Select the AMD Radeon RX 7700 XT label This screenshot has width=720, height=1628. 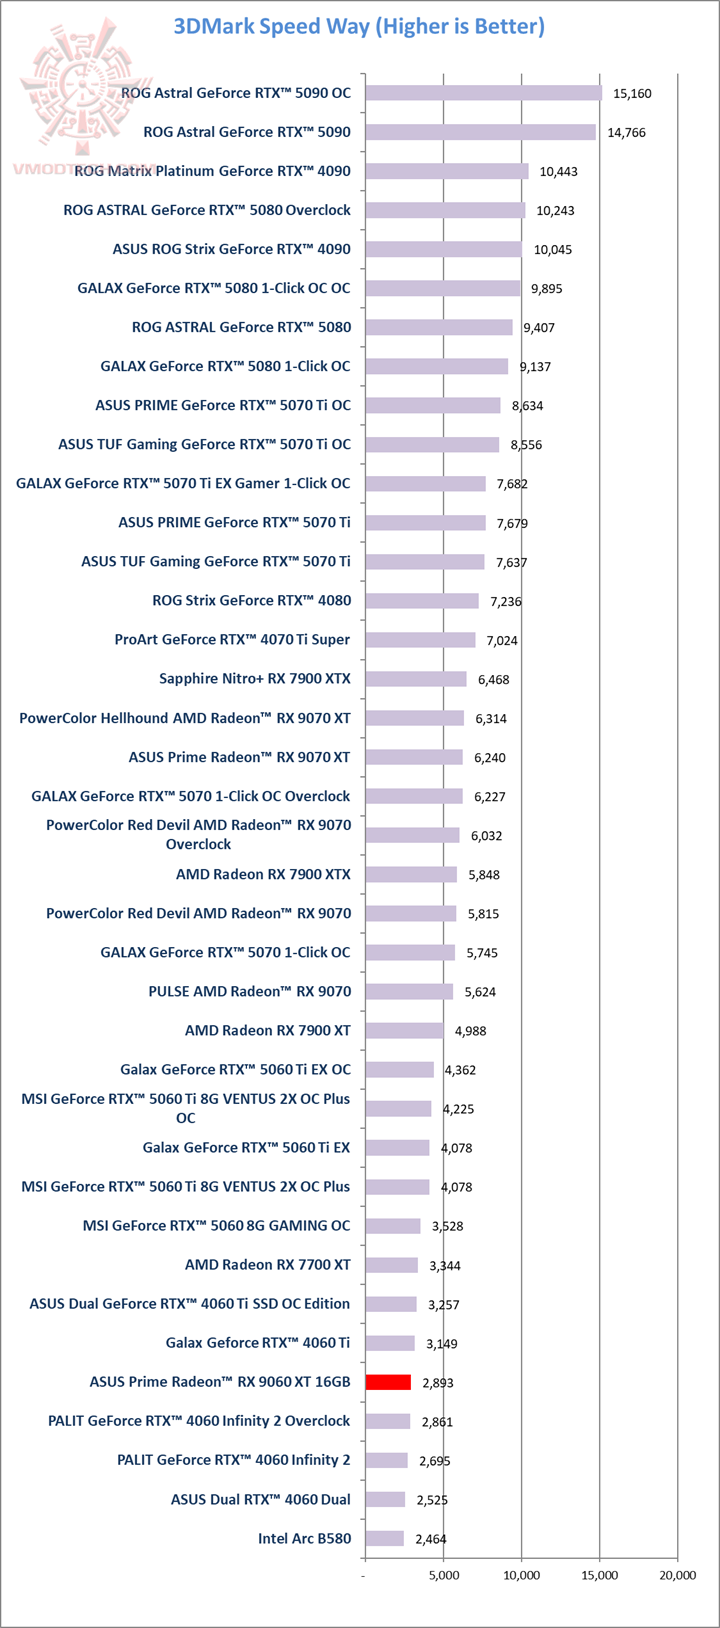[x=267, y=1265]
